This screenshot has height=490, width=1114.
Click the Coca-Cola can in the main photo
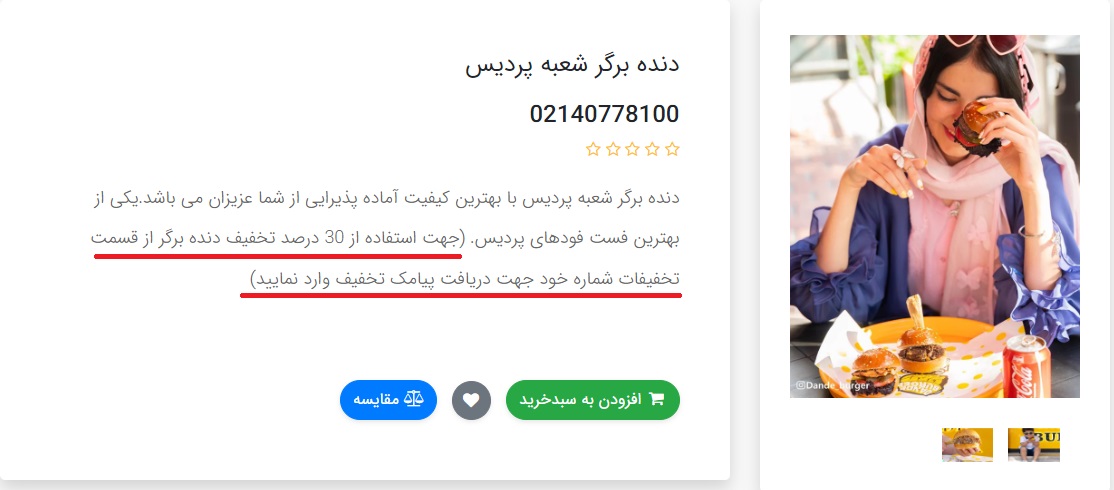[1027, 366]
